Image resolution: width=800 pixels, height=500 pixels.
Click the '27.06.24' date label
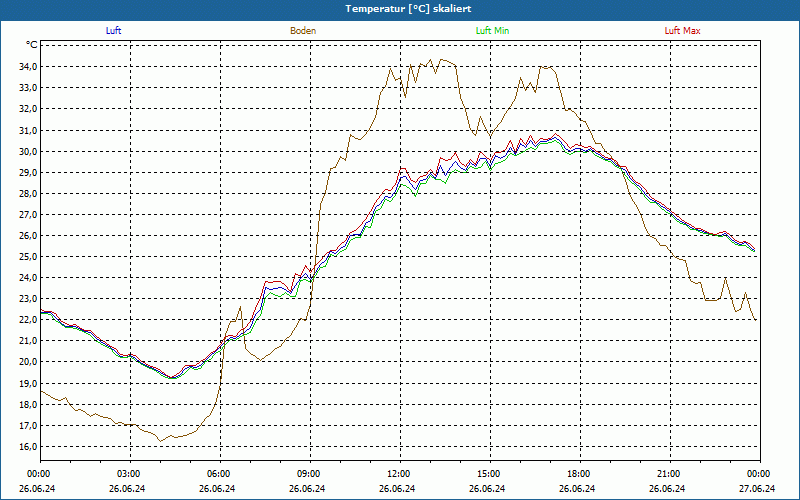(757, 489)
